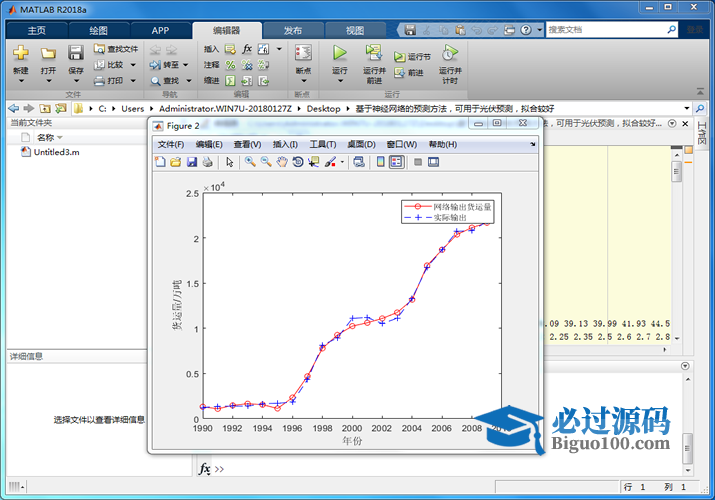Select the Data Cursor tool in Figure 2
Viewport: 715px width, 500px height.
[x=313, y=162]
